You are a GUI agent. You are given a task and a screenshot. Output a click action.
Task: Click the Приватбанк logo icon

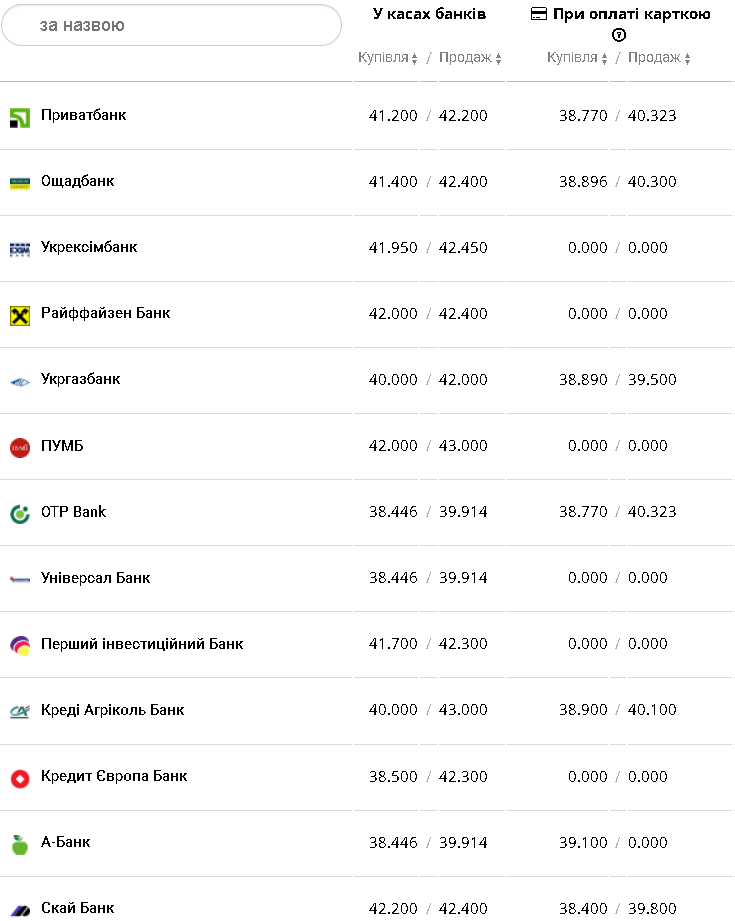pos(20,117)
